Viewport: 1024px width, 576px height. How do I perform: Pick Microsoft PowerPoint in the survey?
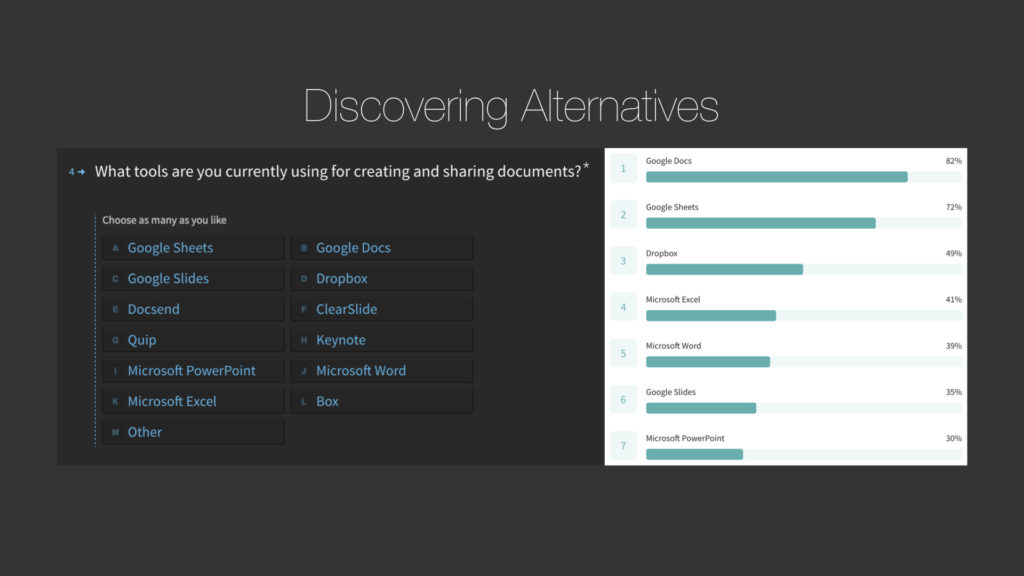pos(193,371)
